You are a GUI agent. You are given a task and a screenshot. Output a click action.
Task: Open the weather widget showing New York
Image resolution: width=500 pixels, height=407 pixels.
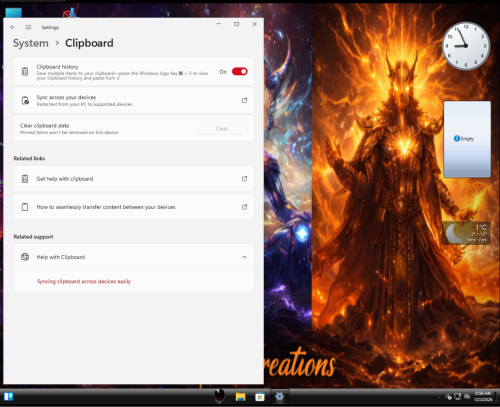[x=467, y=233]
